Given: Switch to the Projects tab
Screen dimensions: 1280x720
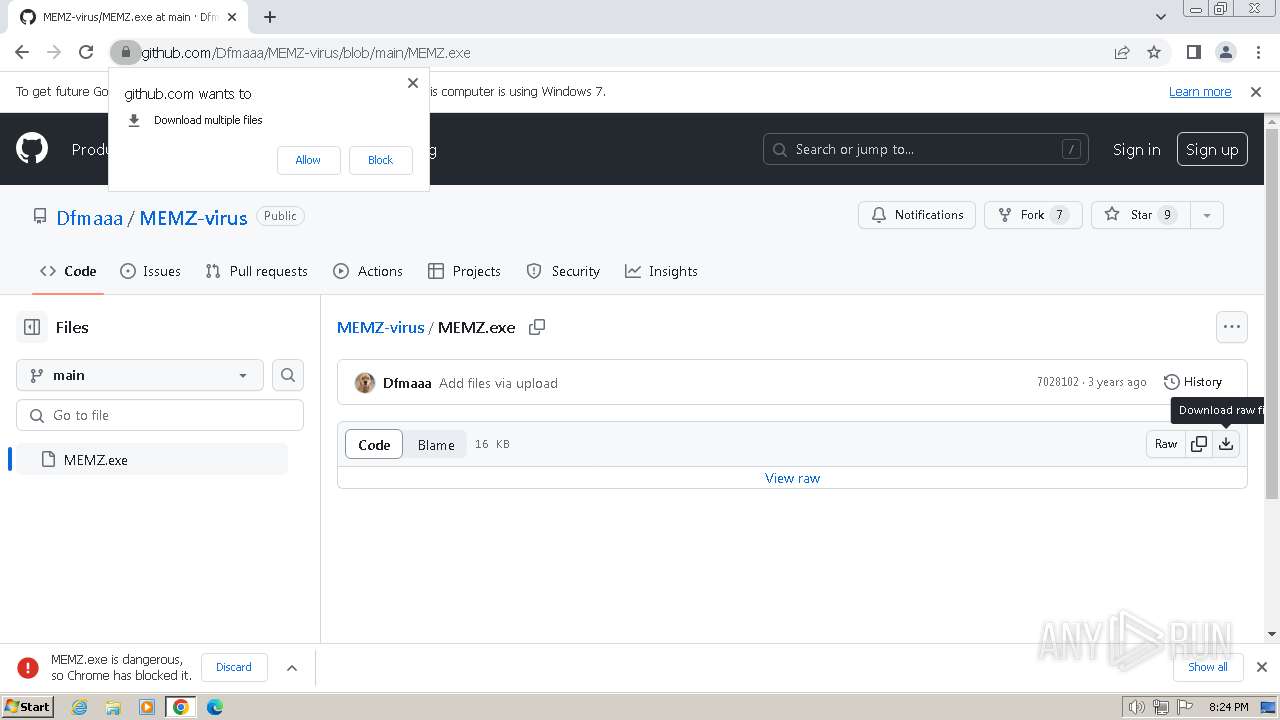Looking at the screenshot, I should click(x=464, y=271).
